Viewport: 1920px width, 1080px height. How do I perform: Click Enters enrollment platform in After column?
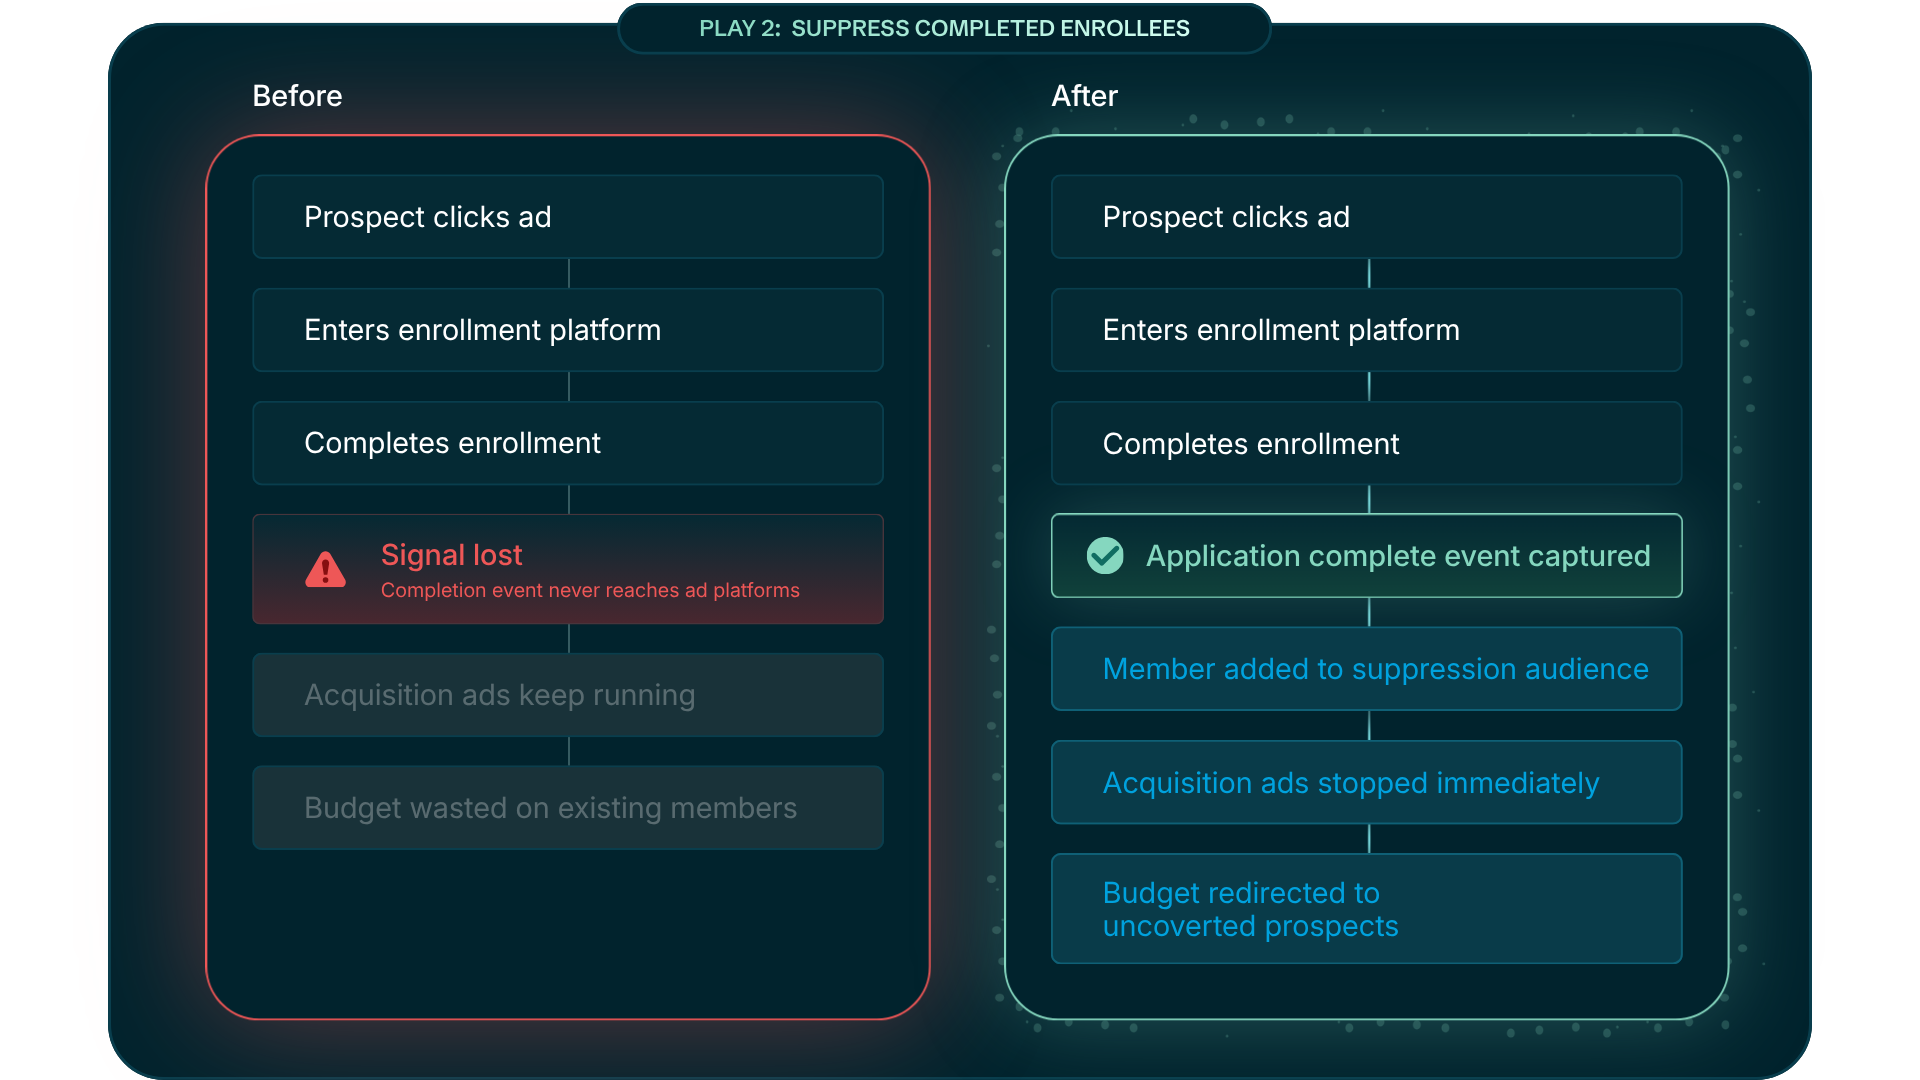(x=1366, y=330)
